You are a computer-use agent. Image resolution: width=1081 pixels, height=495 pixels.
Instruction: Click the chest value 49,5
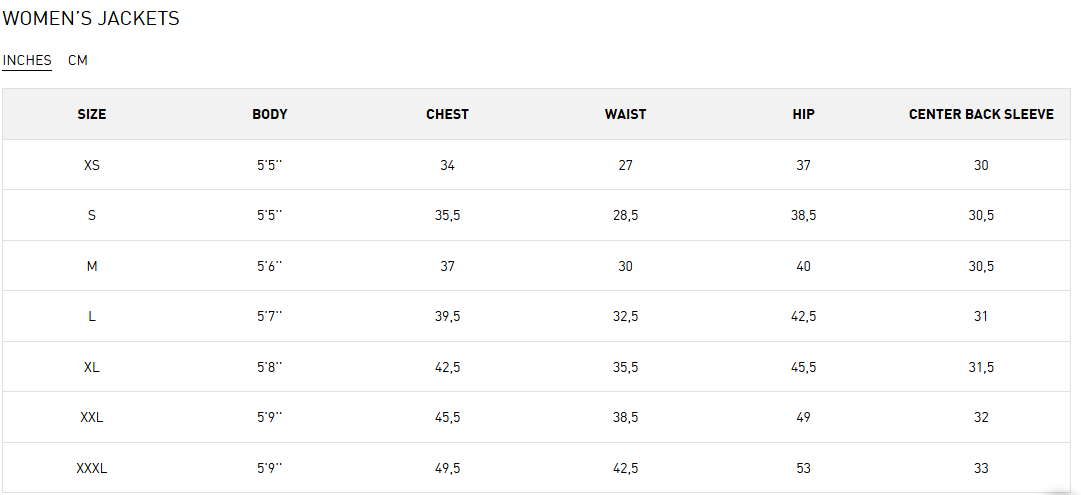[447, 468]
